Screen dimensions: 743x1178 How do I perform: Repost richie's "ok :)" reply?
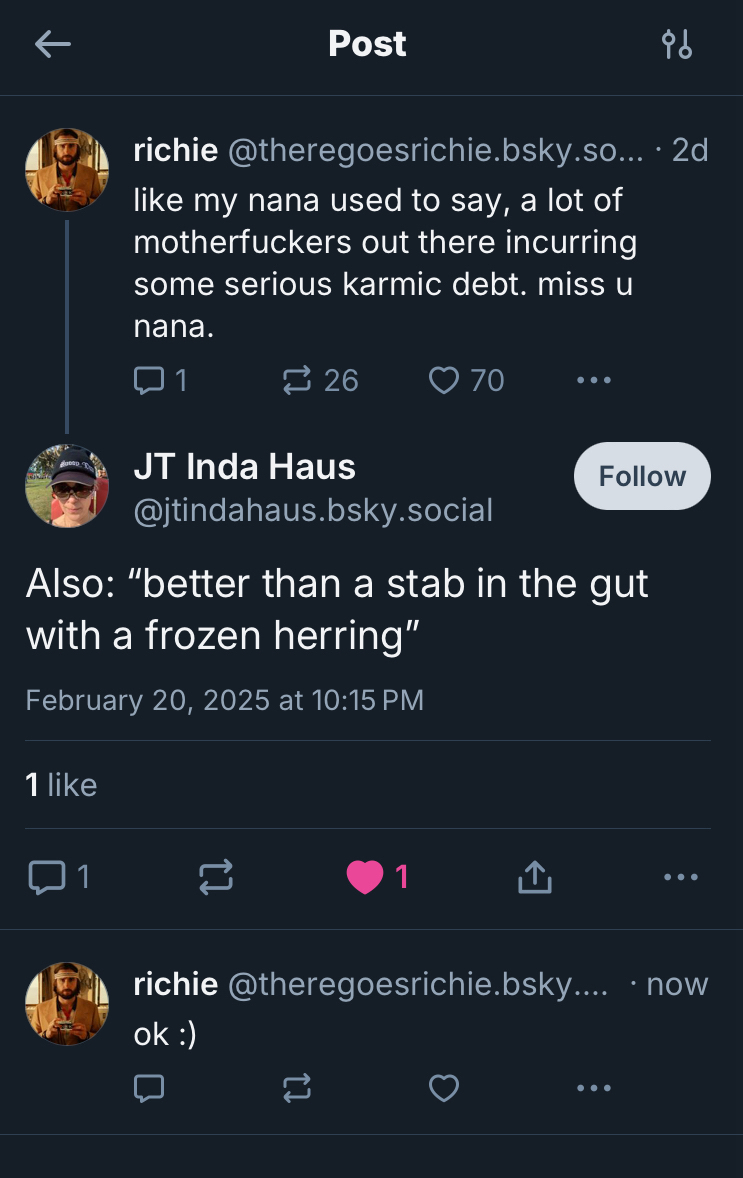(297, 1087)
